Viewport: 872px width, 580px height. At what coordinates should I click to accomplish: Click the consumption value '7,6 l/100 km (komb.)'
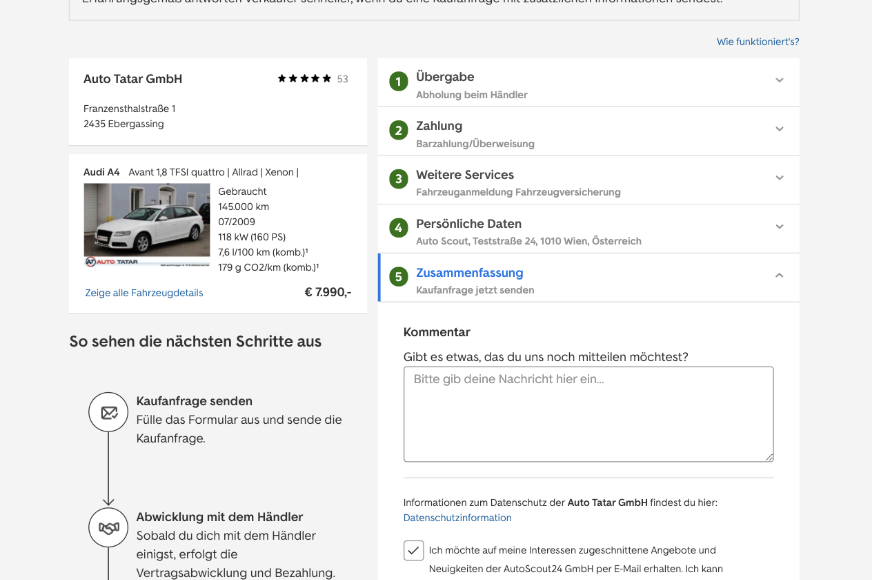coord(263,252)
